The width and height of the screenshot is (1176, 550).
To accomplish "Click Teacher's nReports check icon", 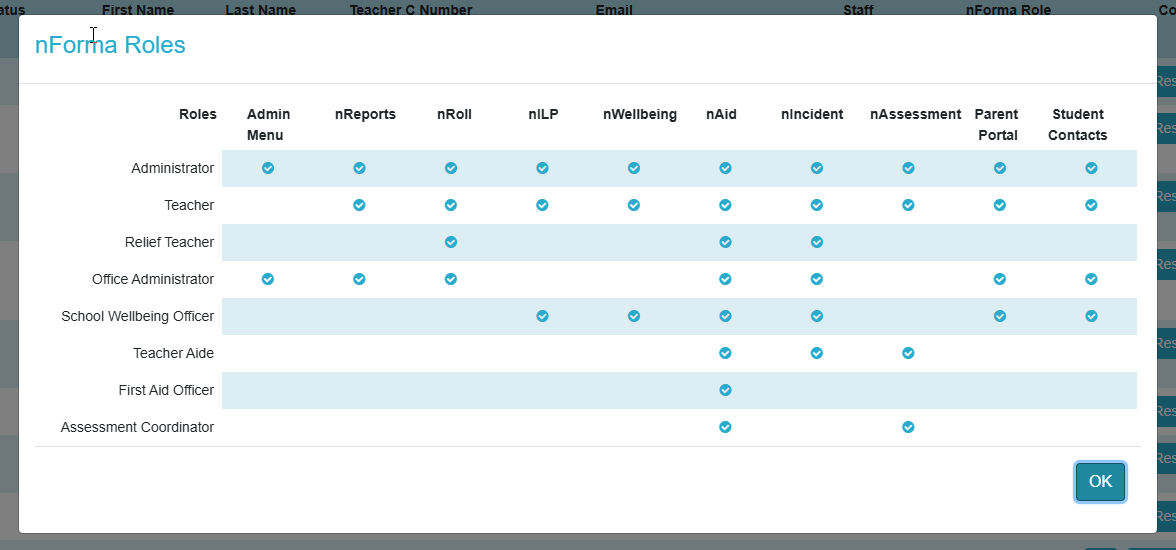I will 359,205.
